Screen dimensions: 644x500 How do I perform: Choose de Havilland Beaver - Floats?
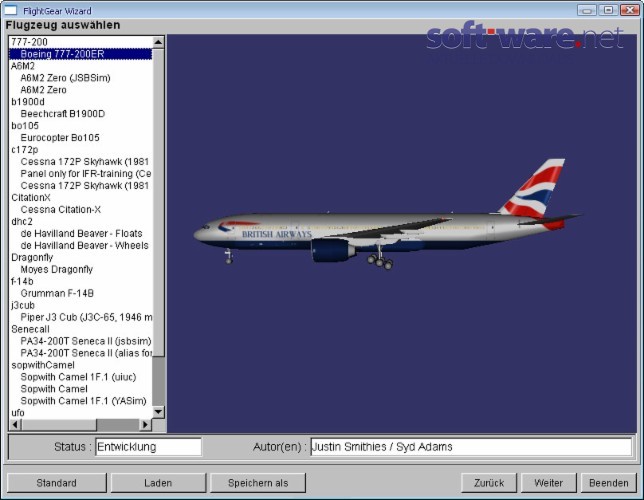(x=80, y=233)
